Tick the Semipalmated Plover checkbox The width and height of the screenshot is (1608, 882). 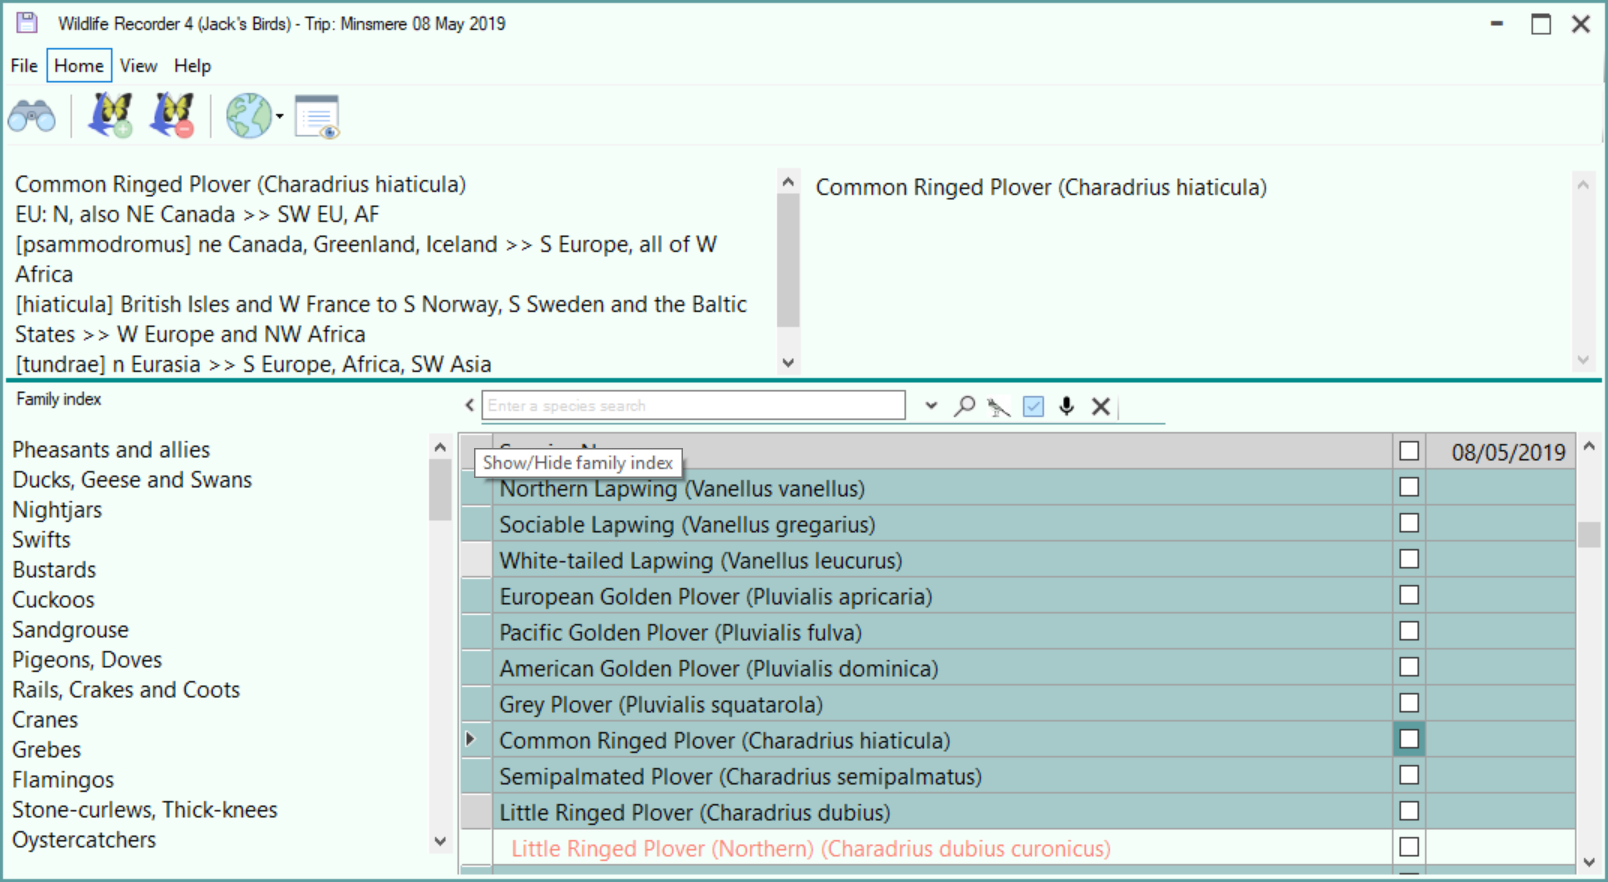(x=1409, y=775)
